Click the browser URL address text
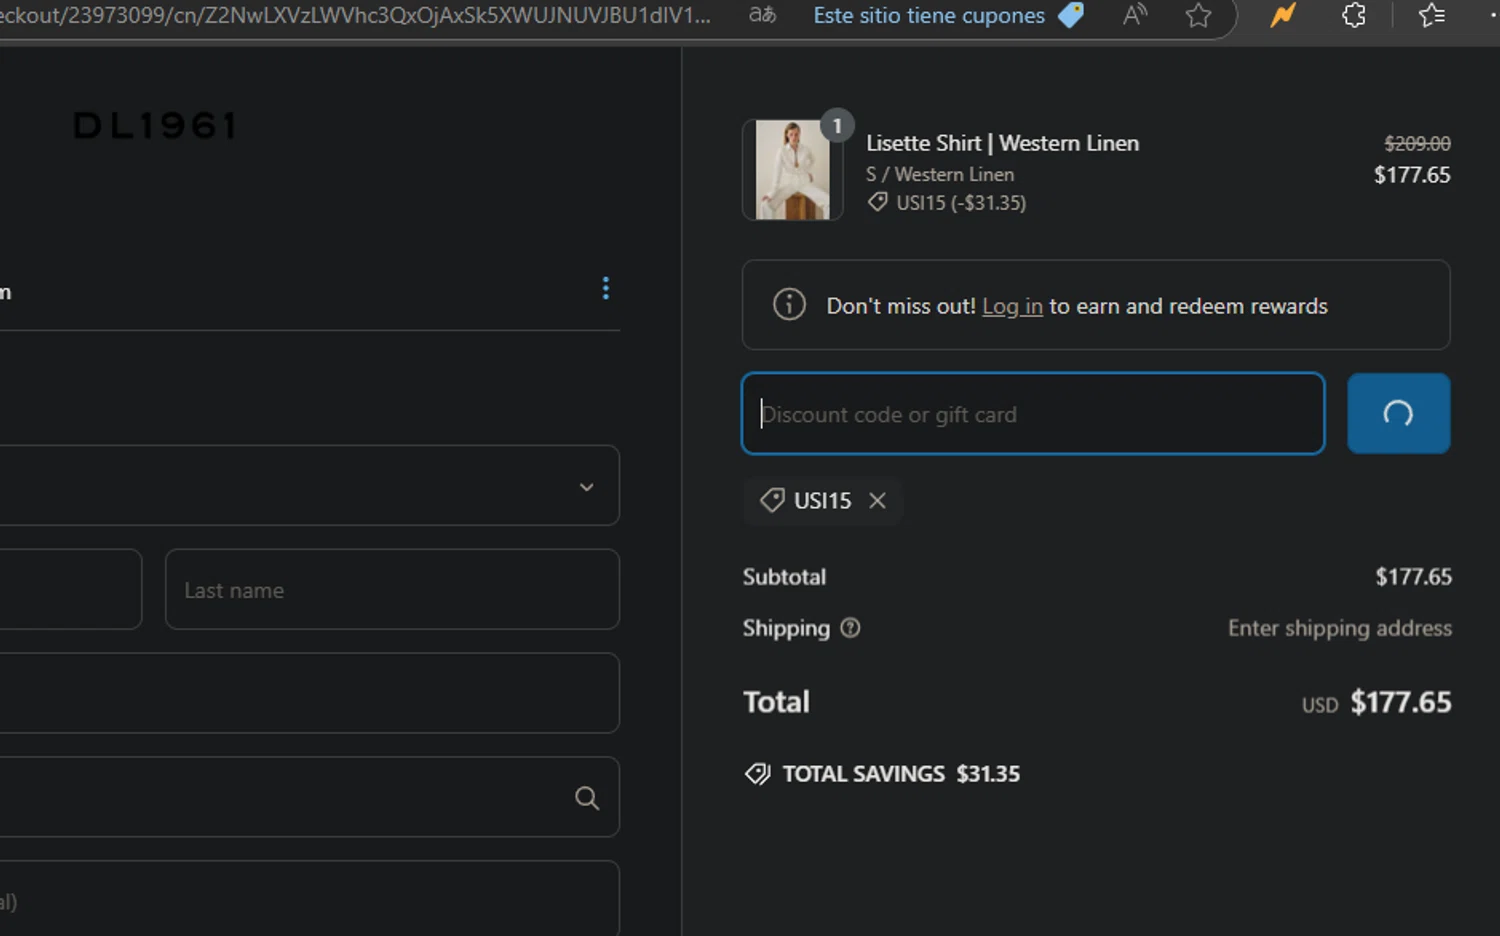Viewport: 1500px width, 936px height. tap(356, 15)
